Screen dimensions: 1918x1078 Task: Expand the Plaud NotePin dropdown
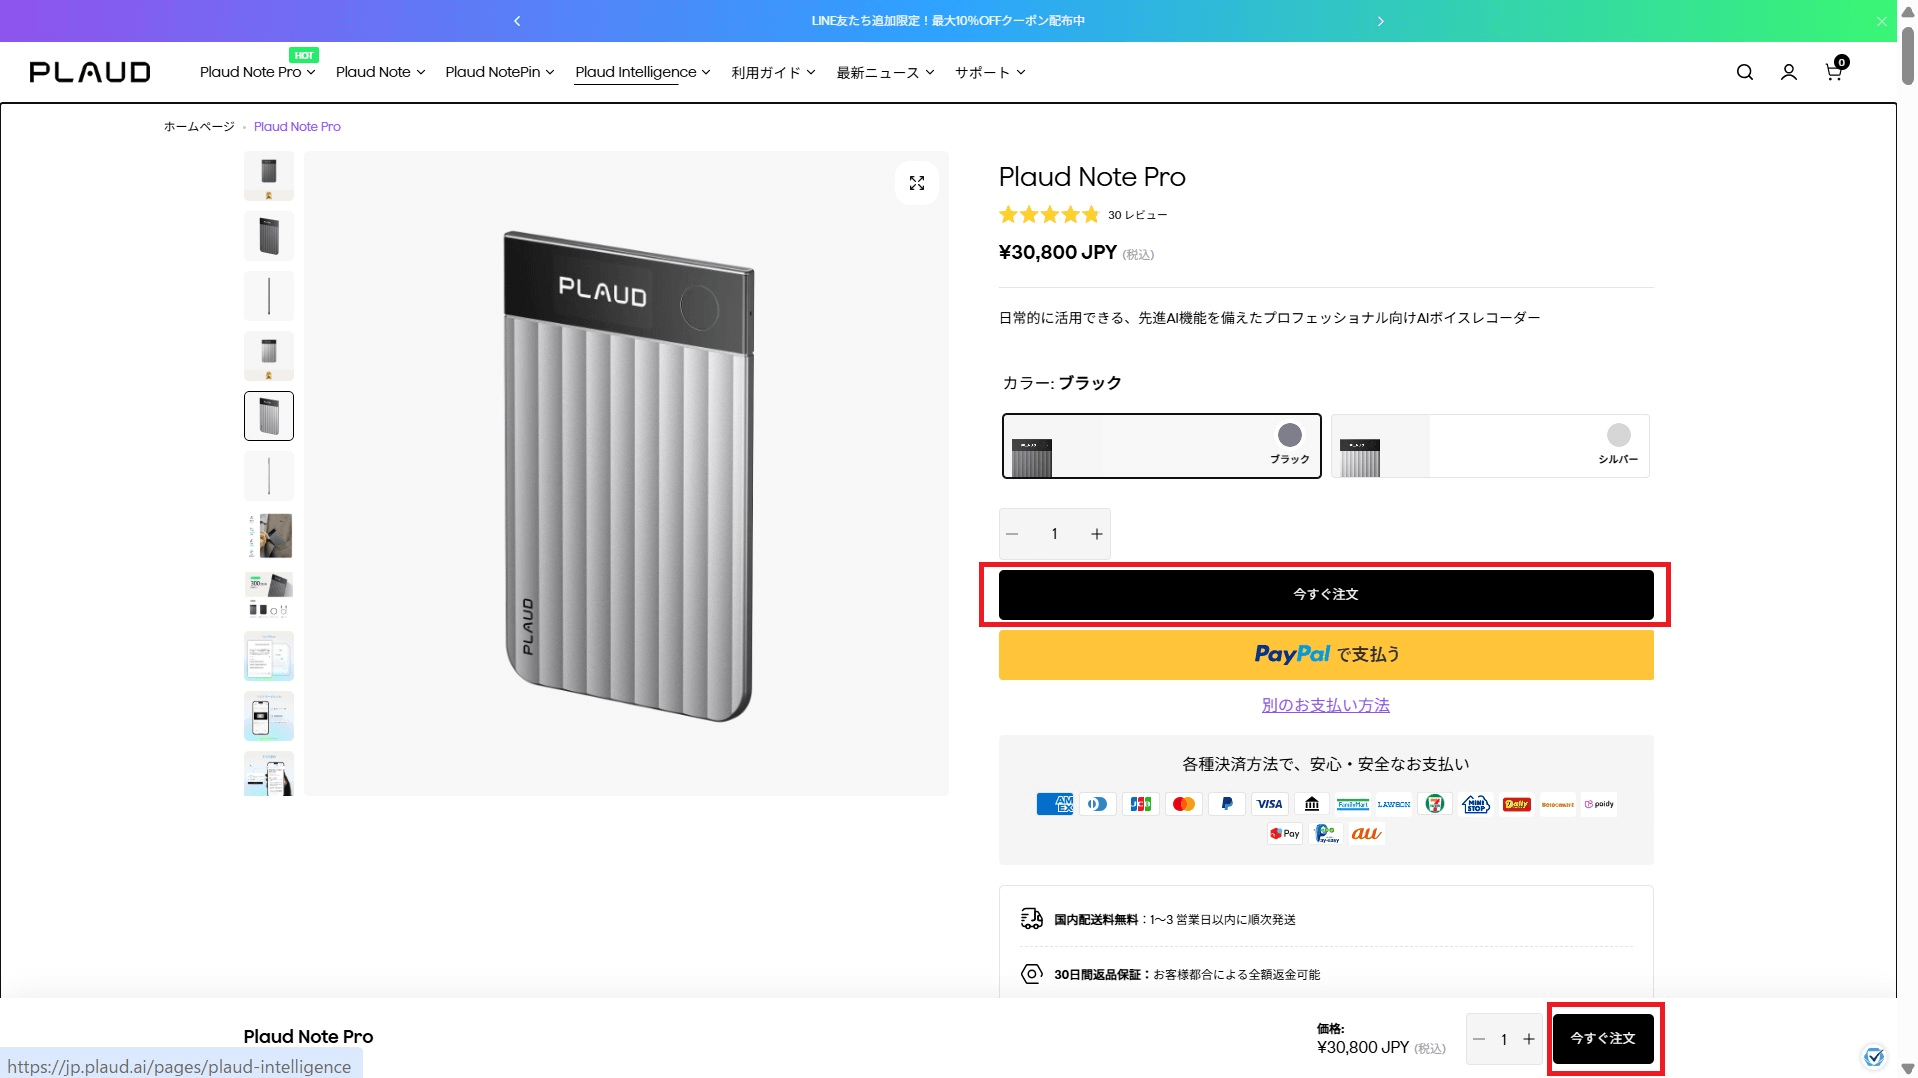pyautogui.click(x=499, y=72)
